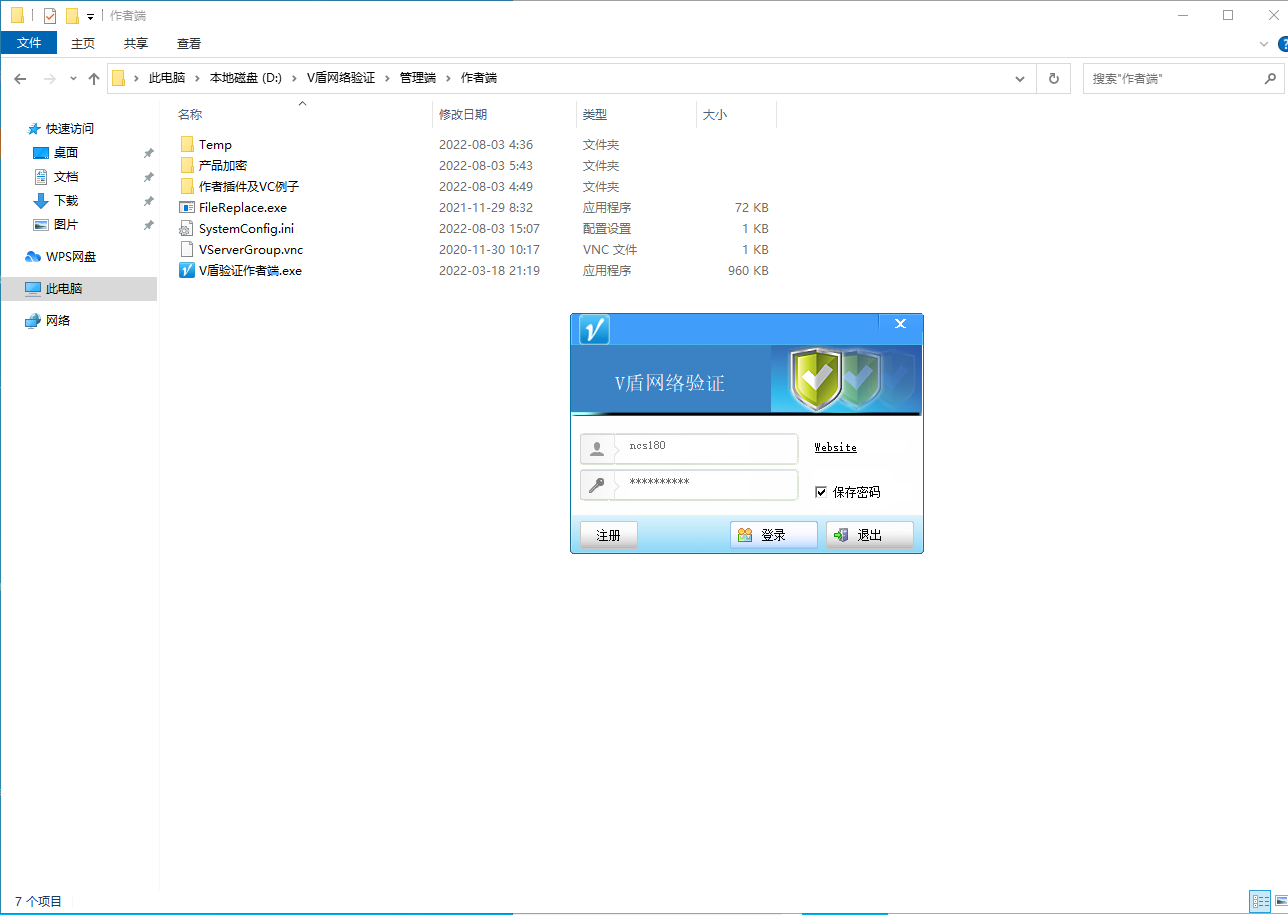Screen dimensions: 1288x915
Task: Click VNC 文件 type cell
Action: click(610, 250)
